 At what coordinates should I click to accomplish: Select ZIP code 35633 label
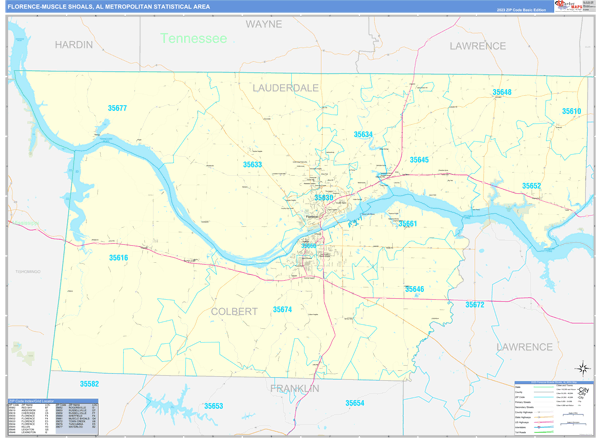click(x=252, y=164)
